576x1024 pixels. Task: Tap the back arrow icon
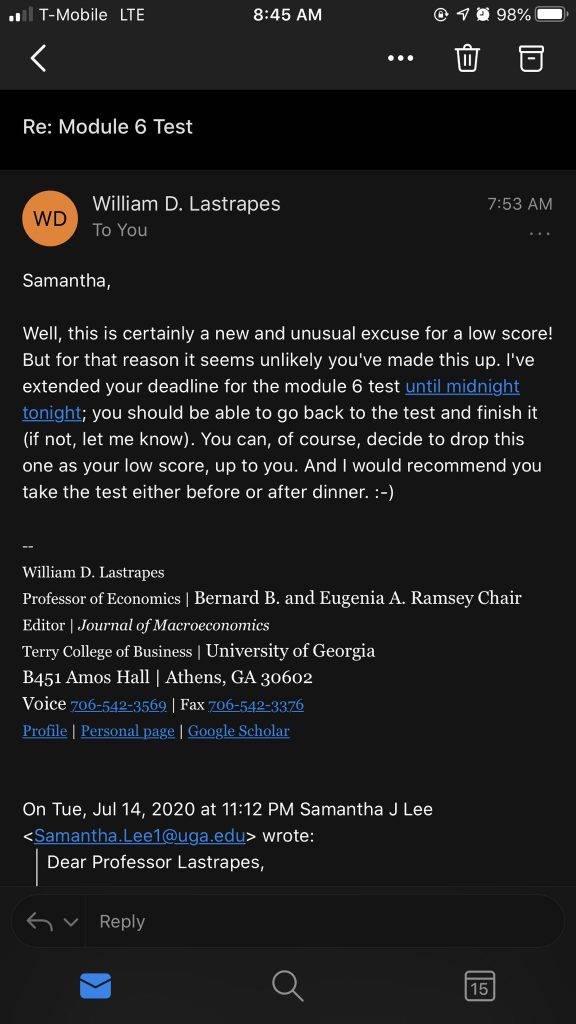click(x=39, y=58)
